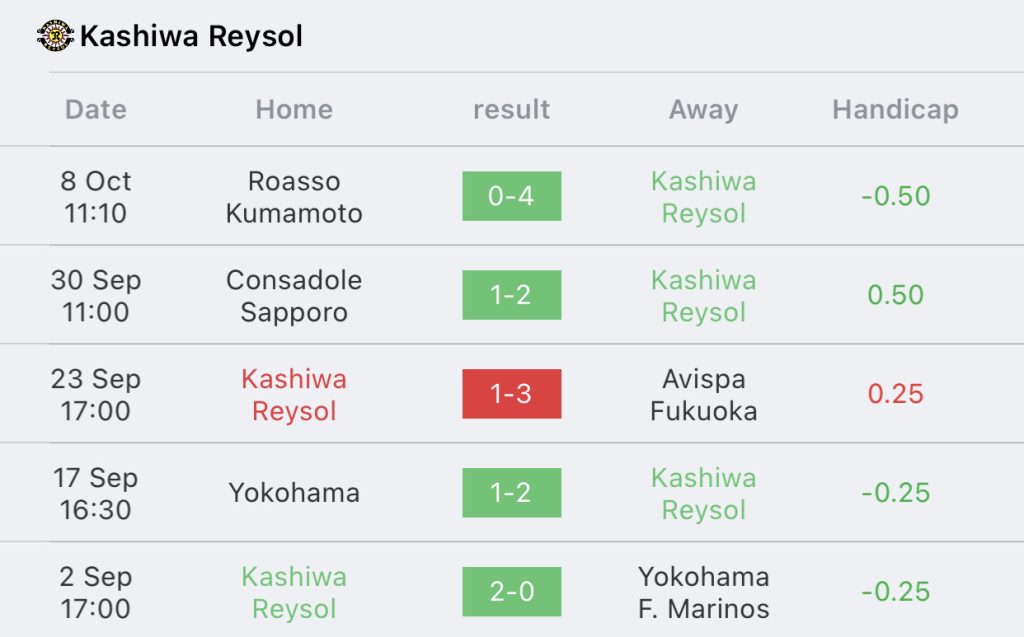Image resolution: width=1024 pixels, height=637 pixels.
Task: Select Avispa Fukuoka away team
Action: 703,395
